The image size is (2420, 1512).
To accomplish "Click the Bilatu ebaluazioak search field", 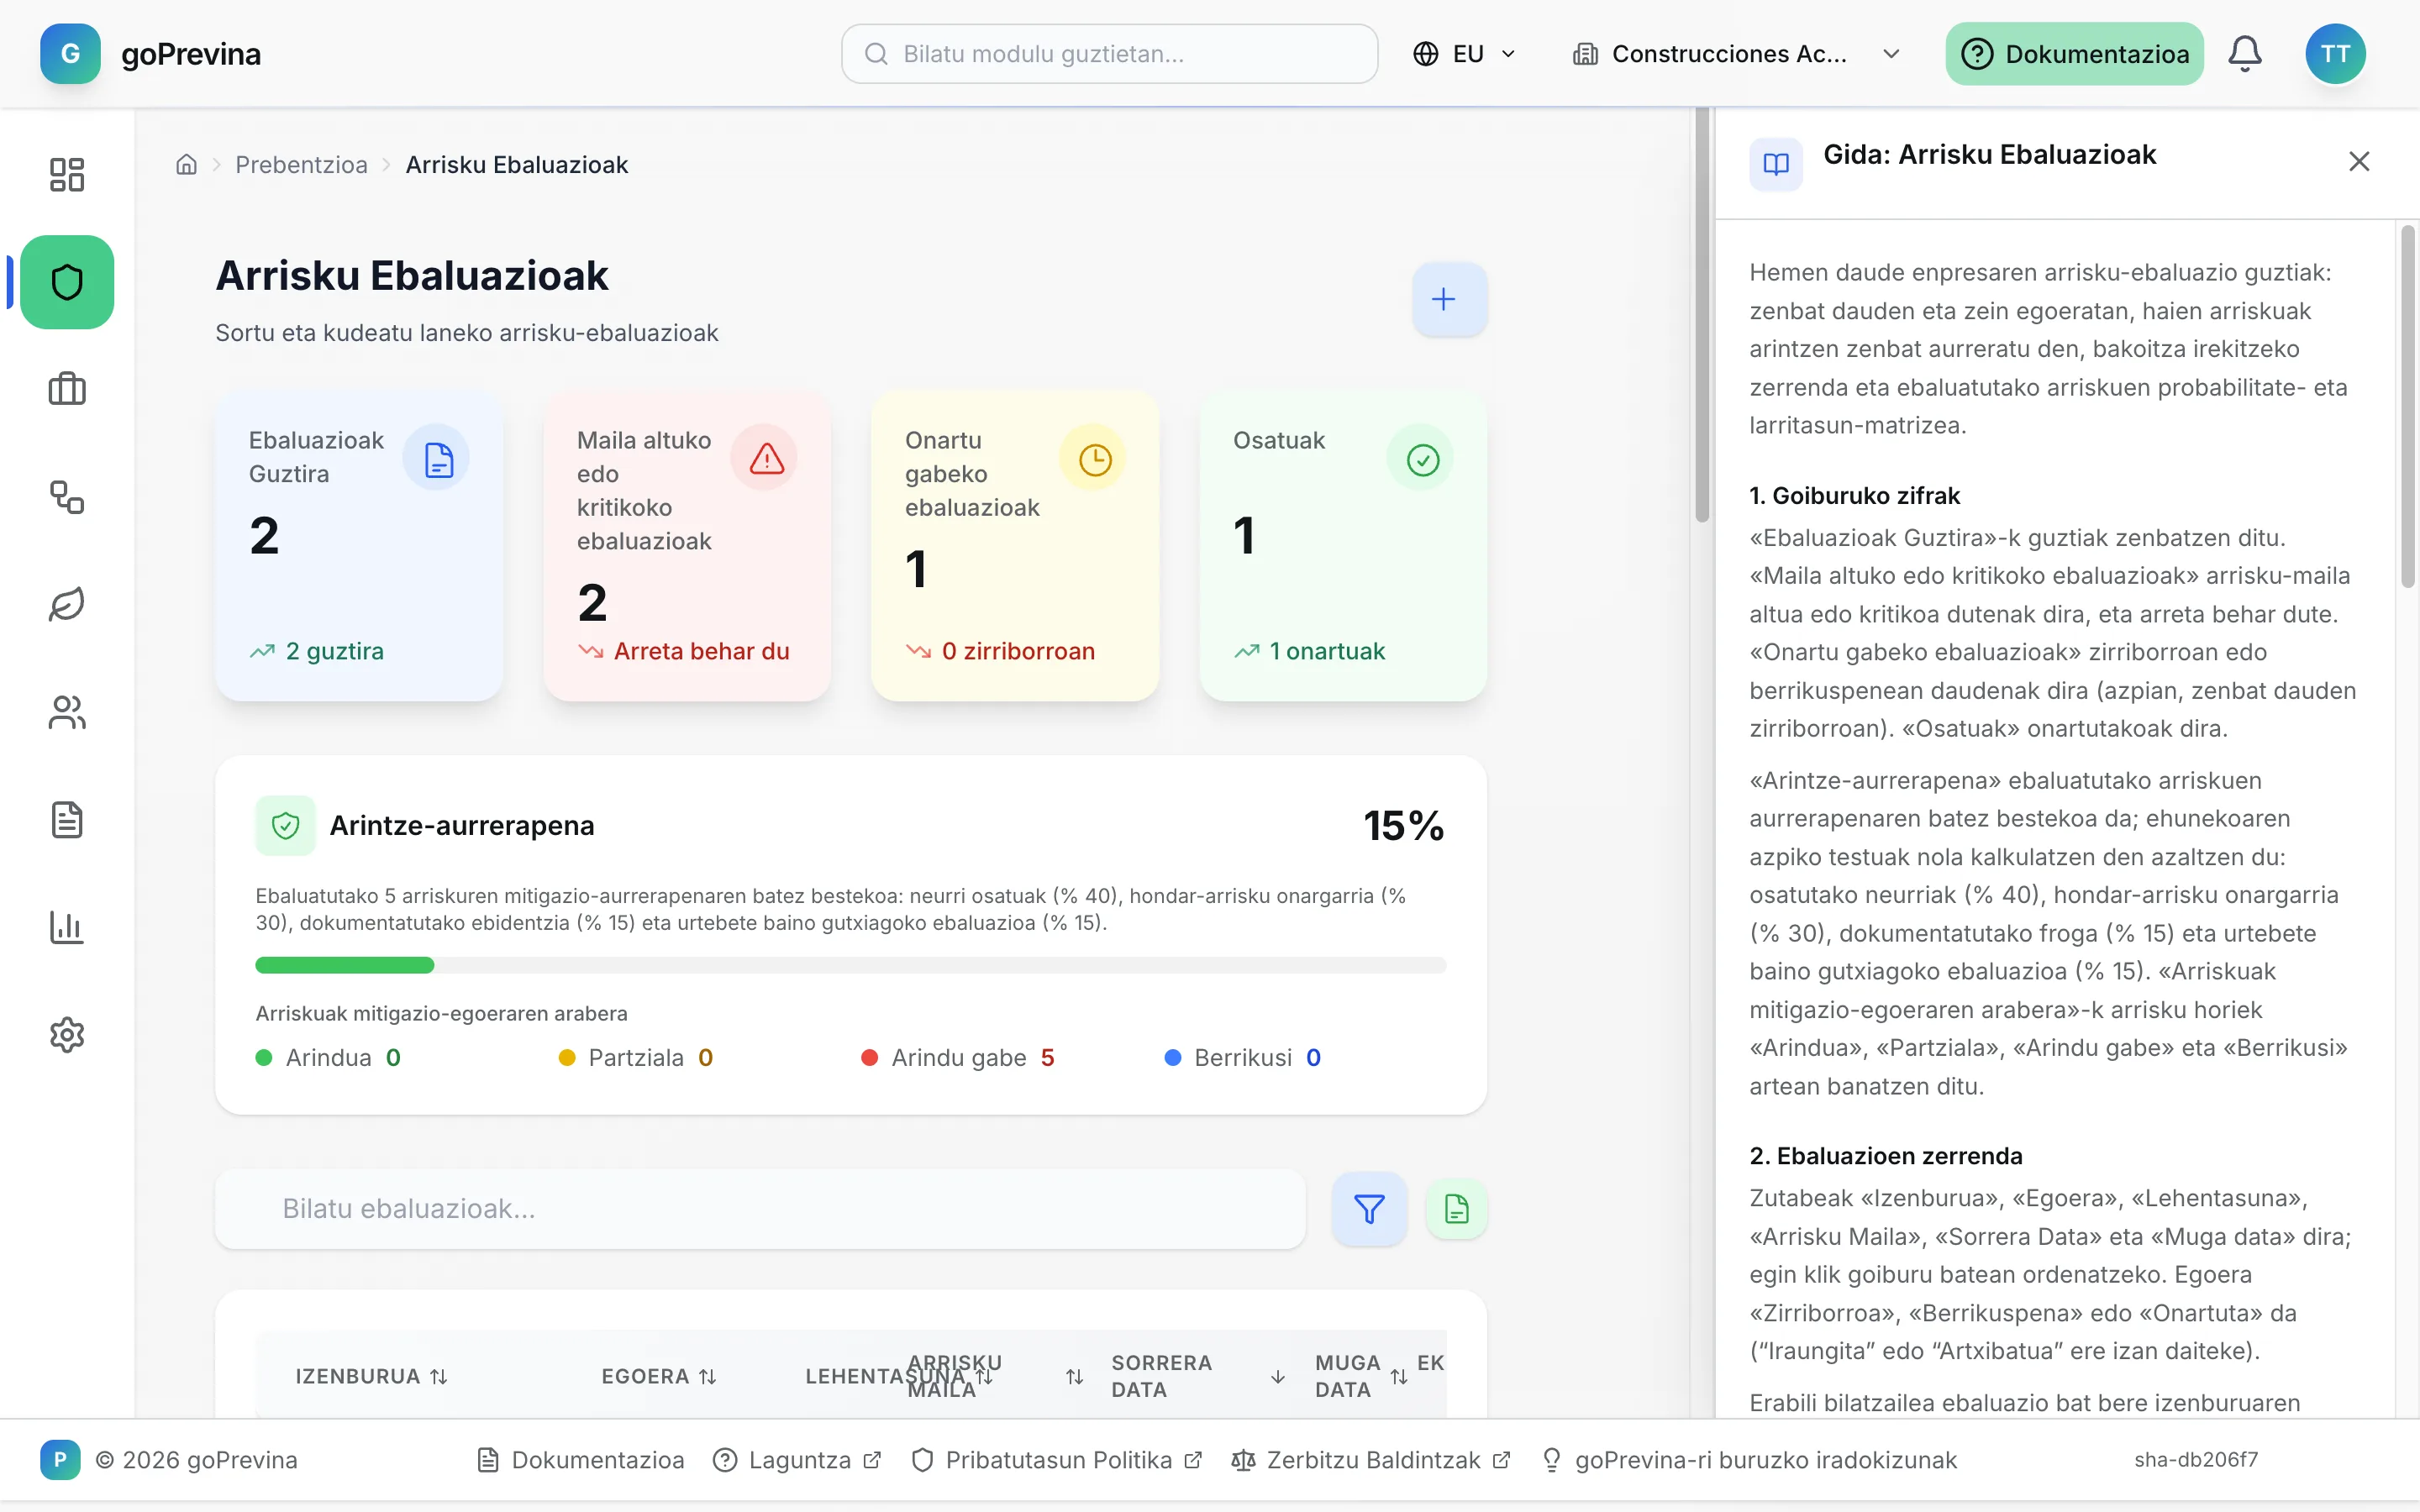I will pyautogui.click(x=760, y=1209).
